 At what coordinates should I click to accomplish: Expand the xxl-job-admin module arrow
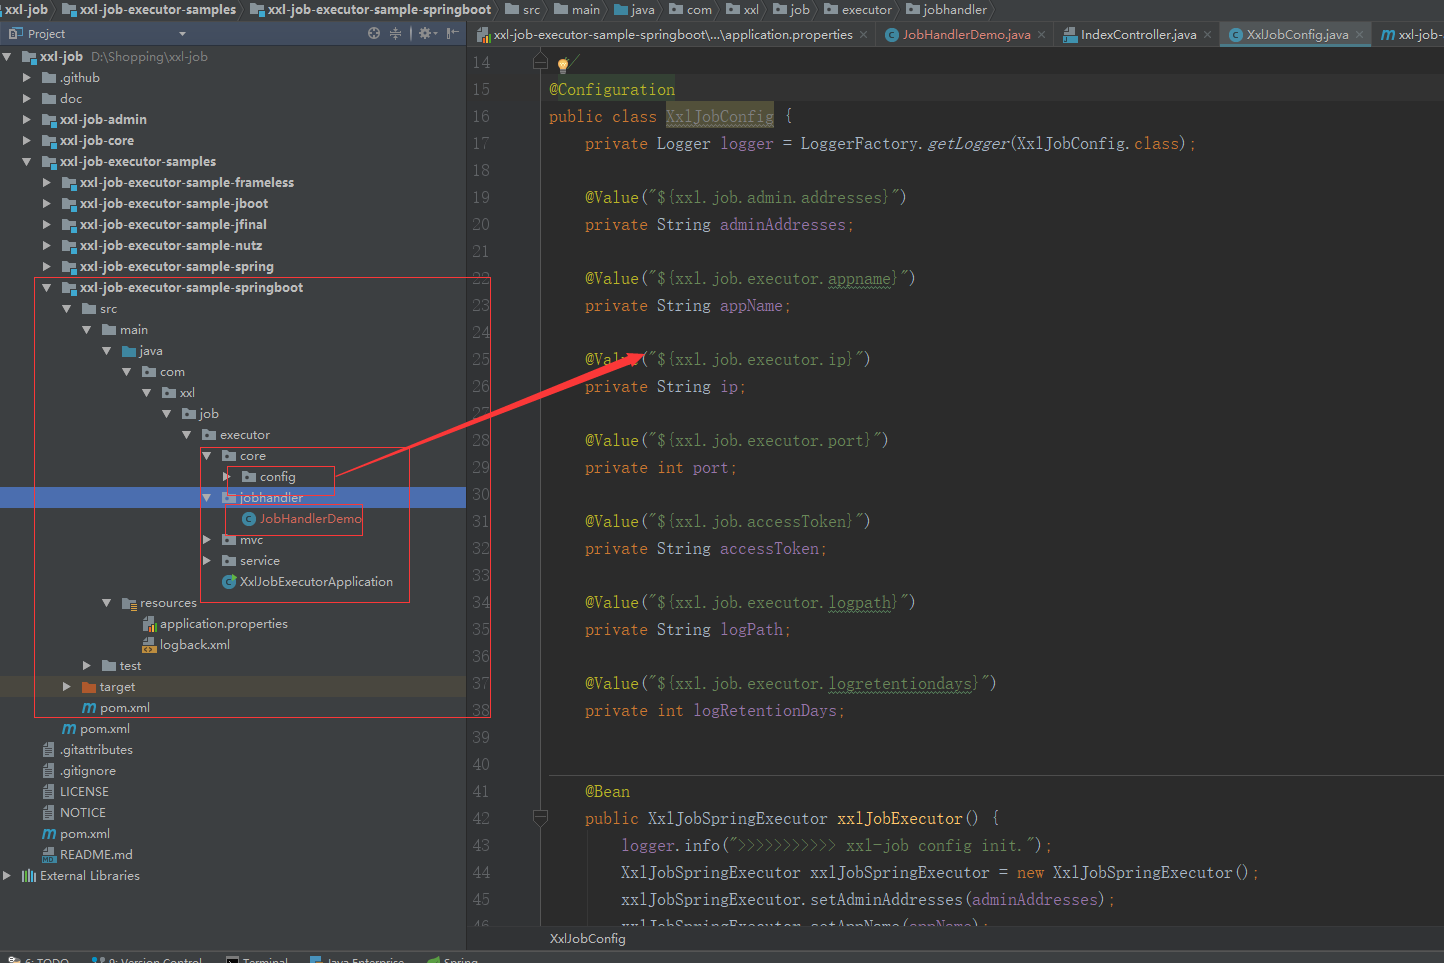point(27,119)
